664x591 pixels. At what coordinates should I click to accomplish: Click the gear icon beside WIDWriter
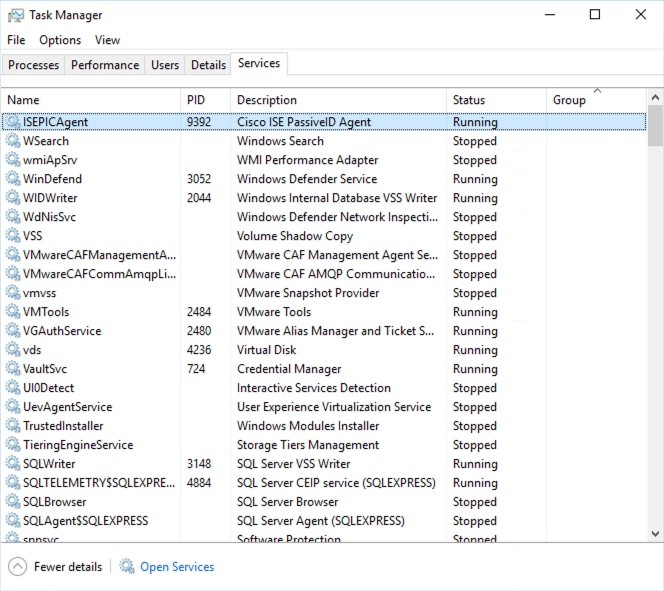click(13, 198)
